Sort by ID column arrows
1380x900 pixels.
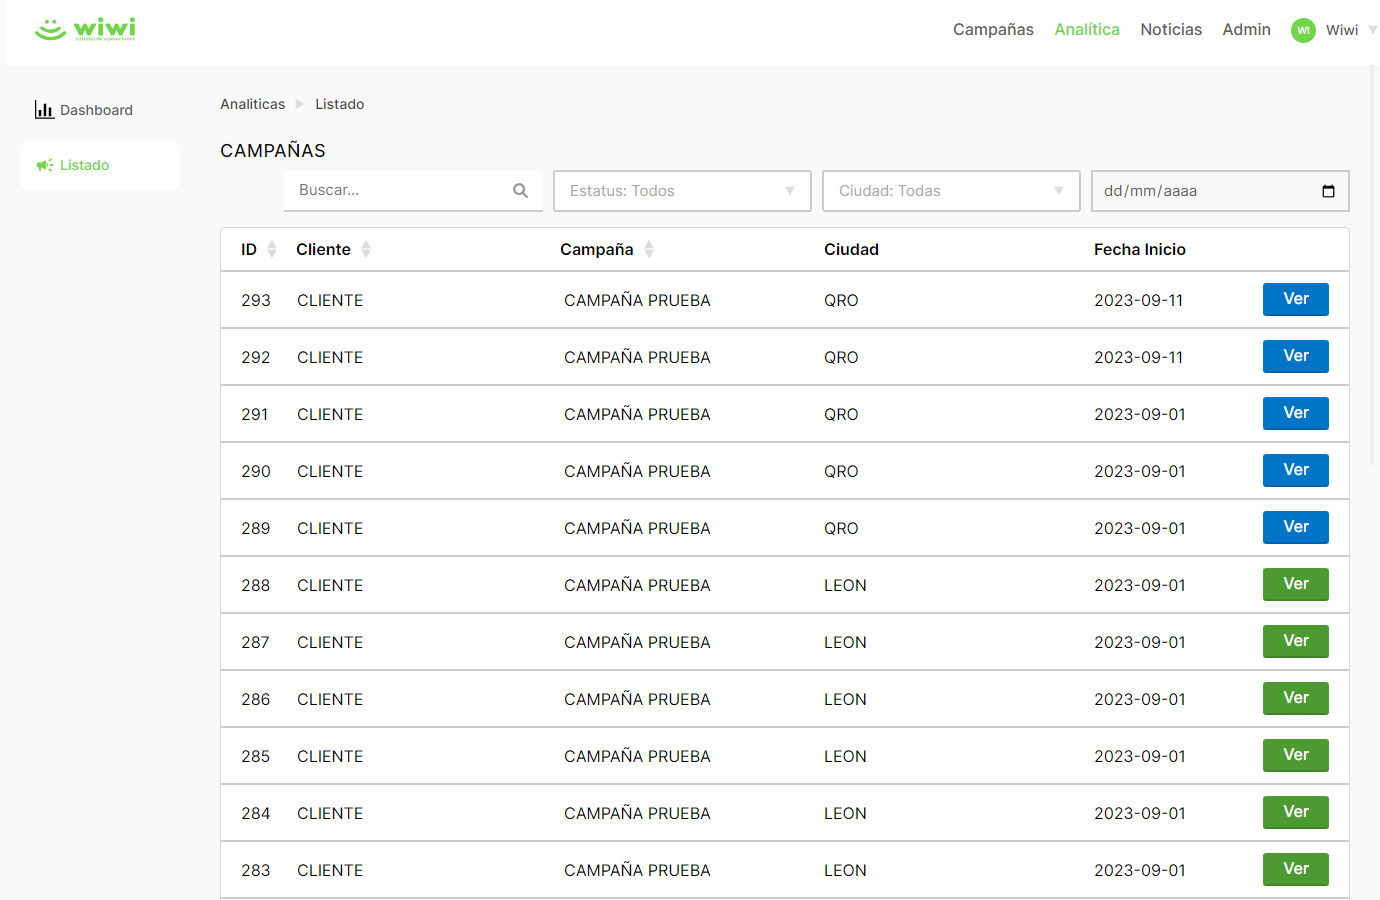click(272, 249)
